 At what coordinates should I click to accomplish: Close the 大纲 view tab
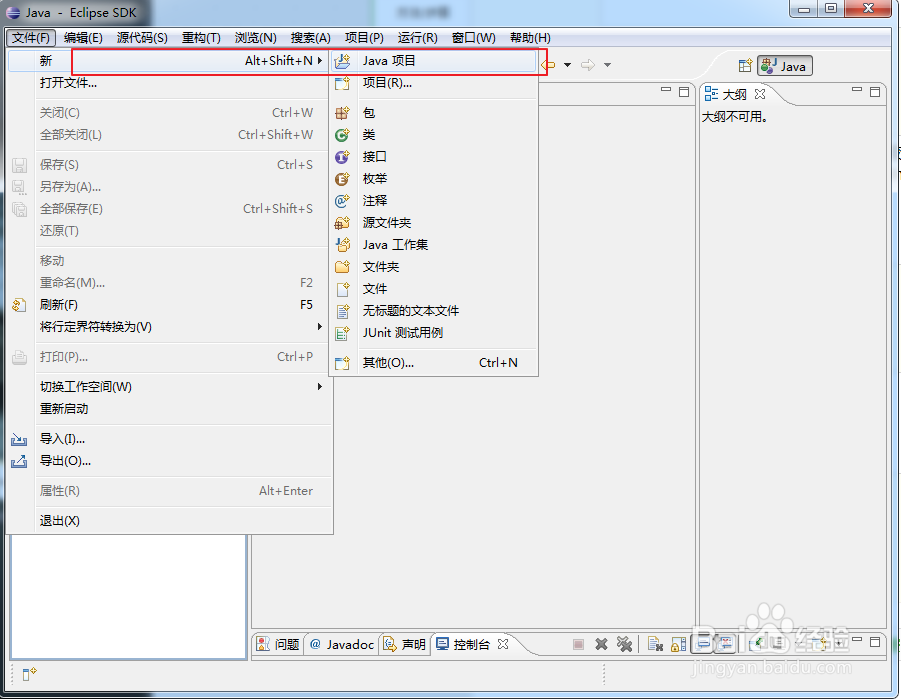(x=760, y=94)
